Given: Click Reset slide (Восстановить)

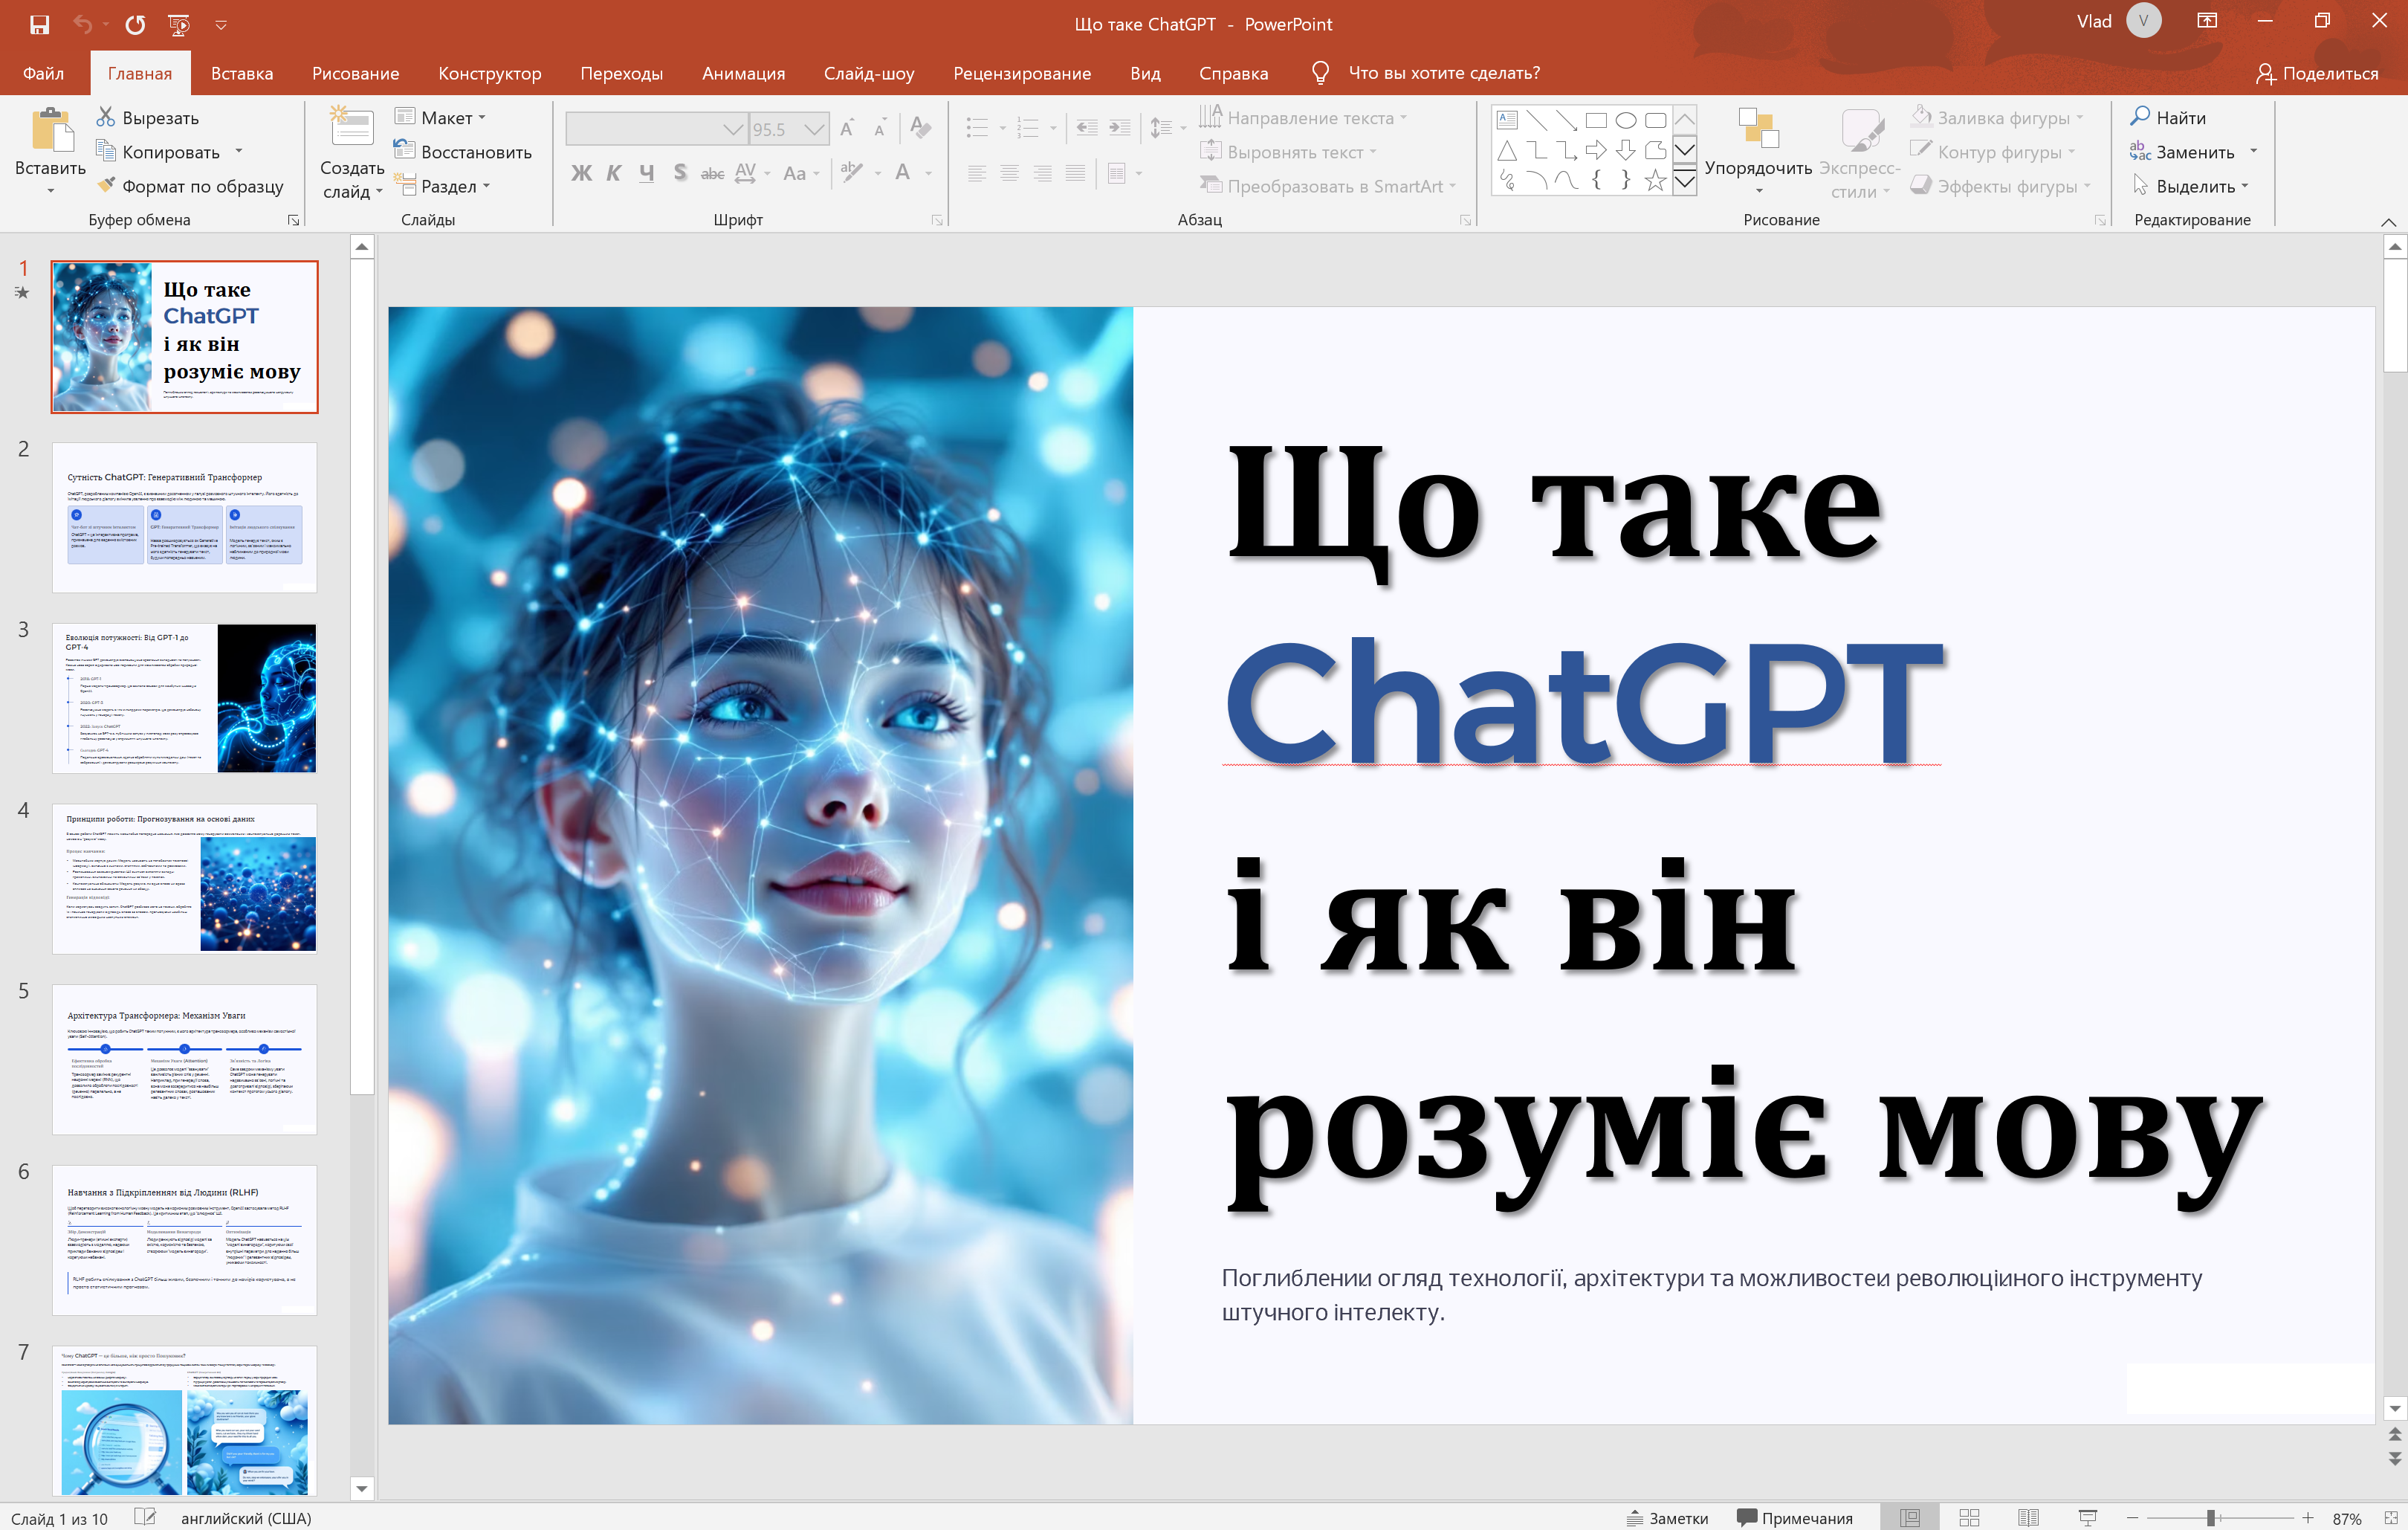Looking at the screenshot, I should pyautogui.click(x=463, y=151).
